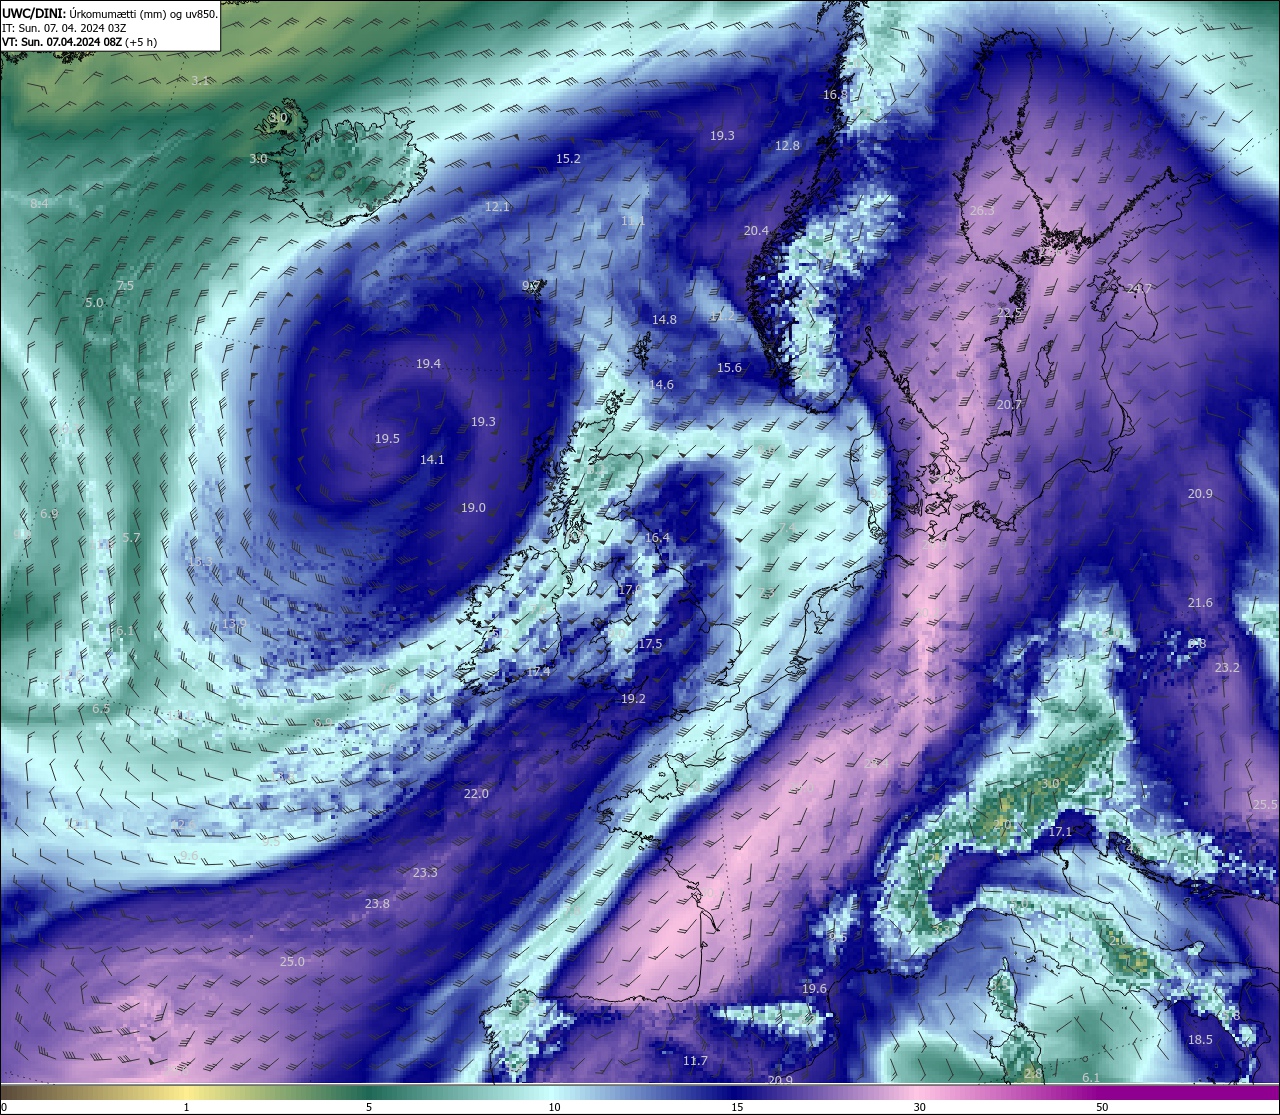Select the 19.5 value label at the low's centre
Image resolution: width=1280 pixels, height=1115 pixels.
(x=387, y=439)
